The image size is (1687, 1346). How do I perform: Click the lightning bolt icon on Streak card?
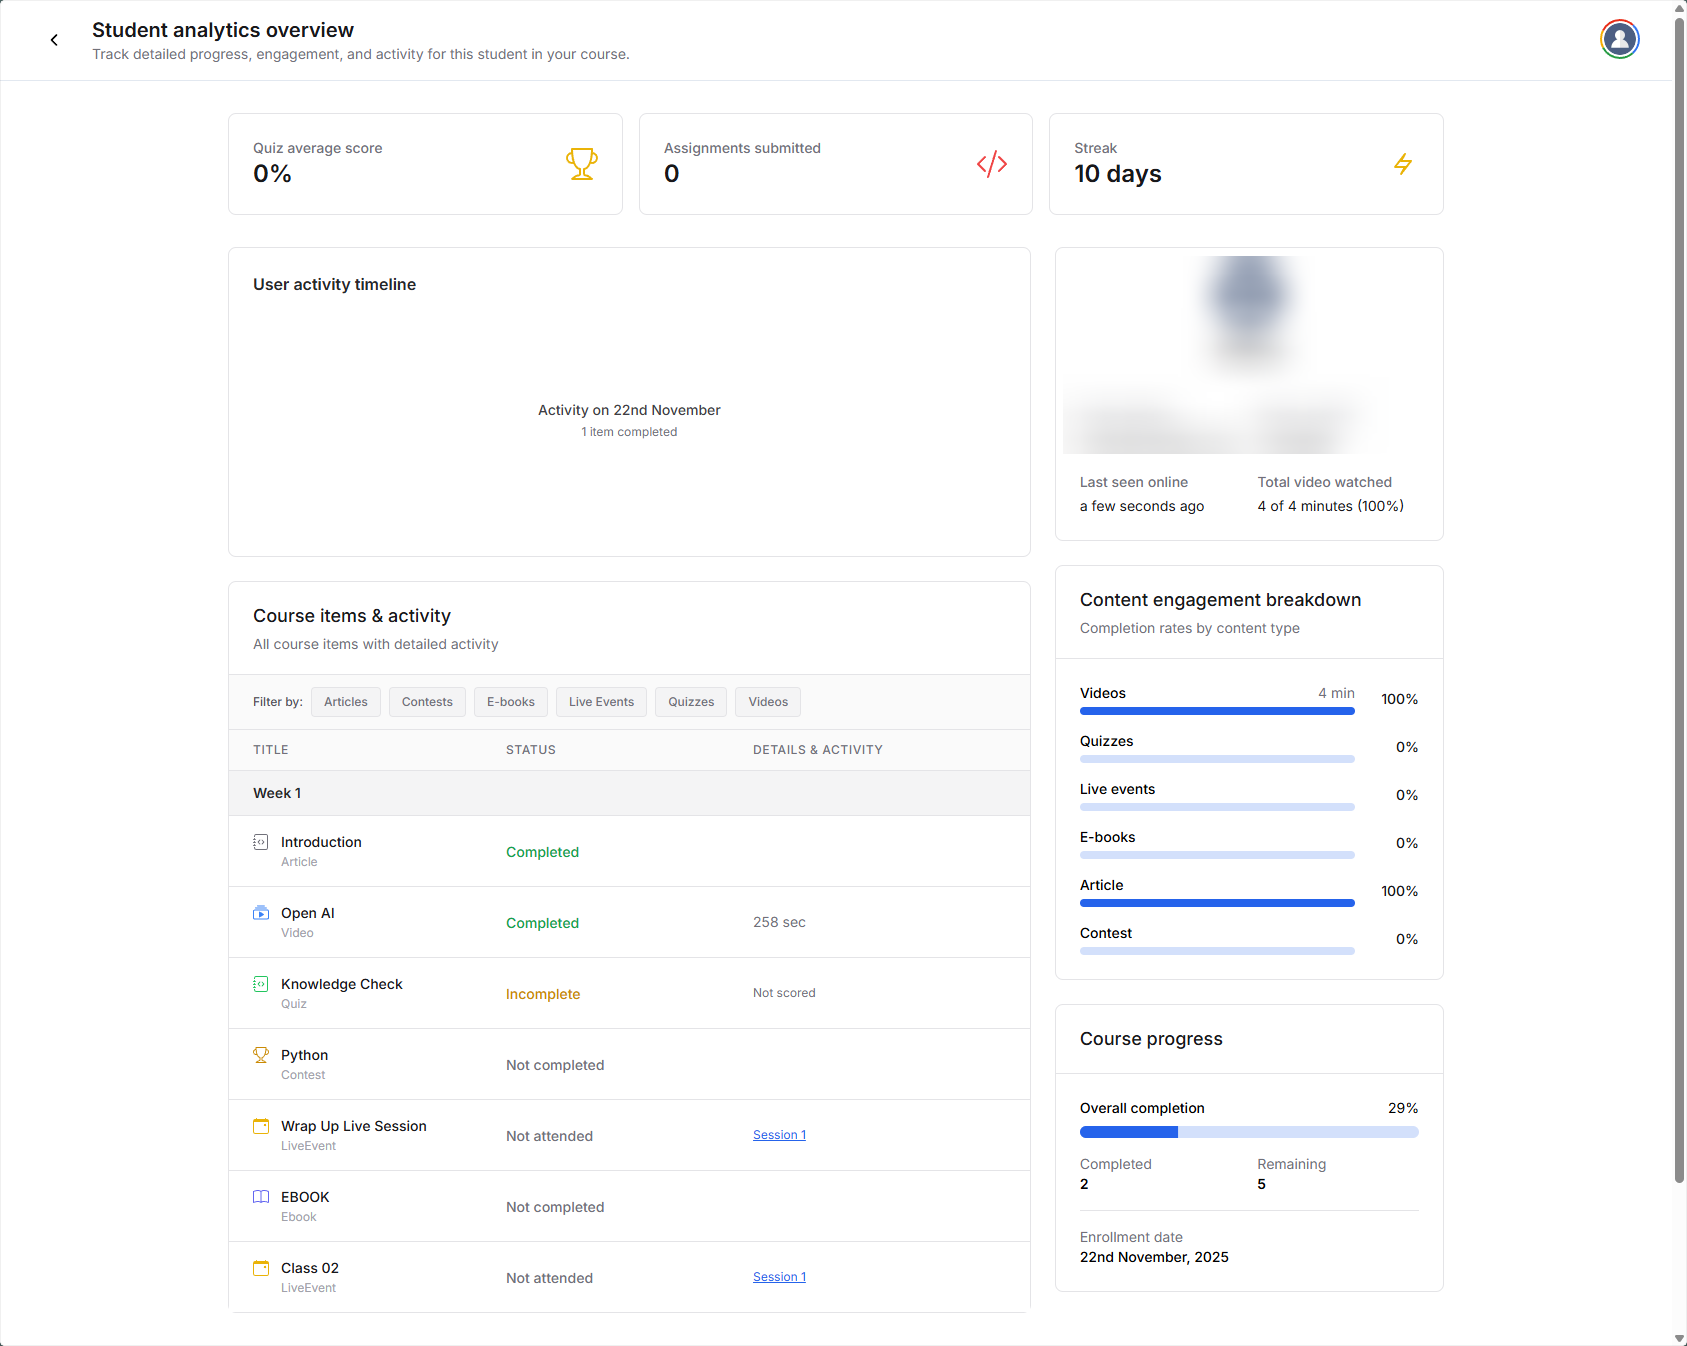1403,164
